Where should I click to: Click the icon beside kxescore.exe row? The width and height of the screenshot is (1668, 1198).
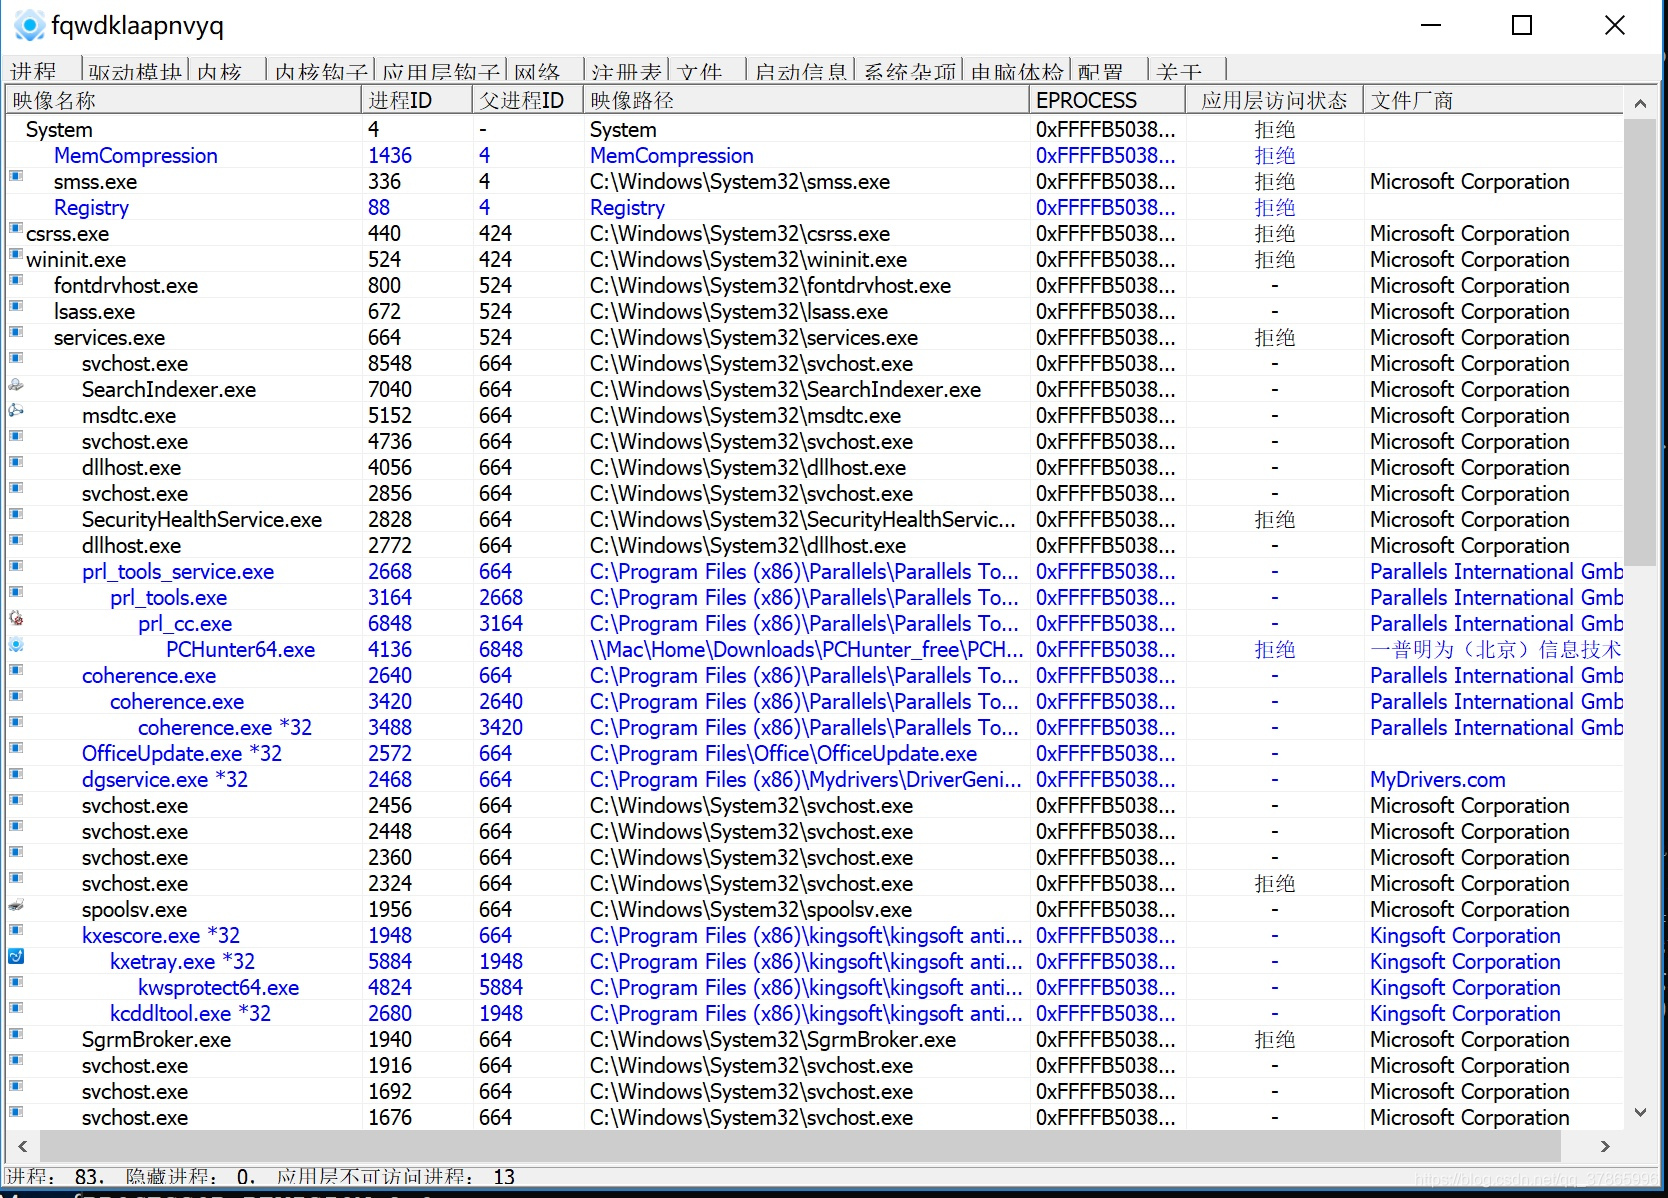(x=16, y=930)
